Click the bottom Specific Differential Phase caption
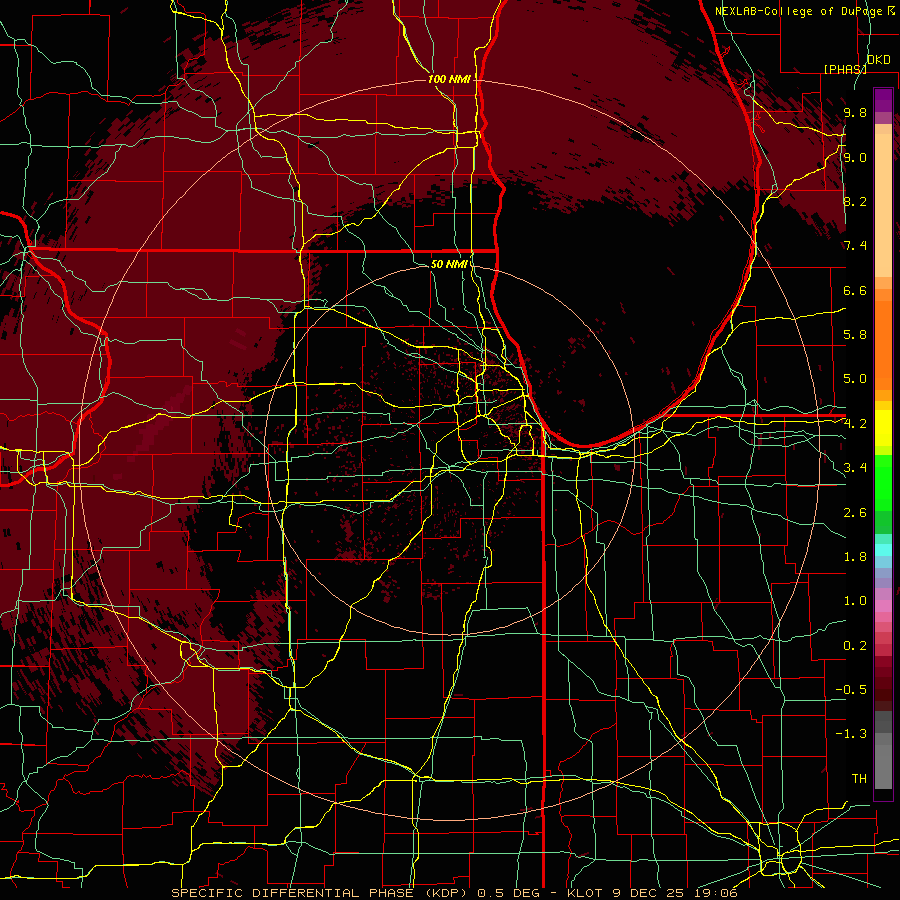 point(454,893)
